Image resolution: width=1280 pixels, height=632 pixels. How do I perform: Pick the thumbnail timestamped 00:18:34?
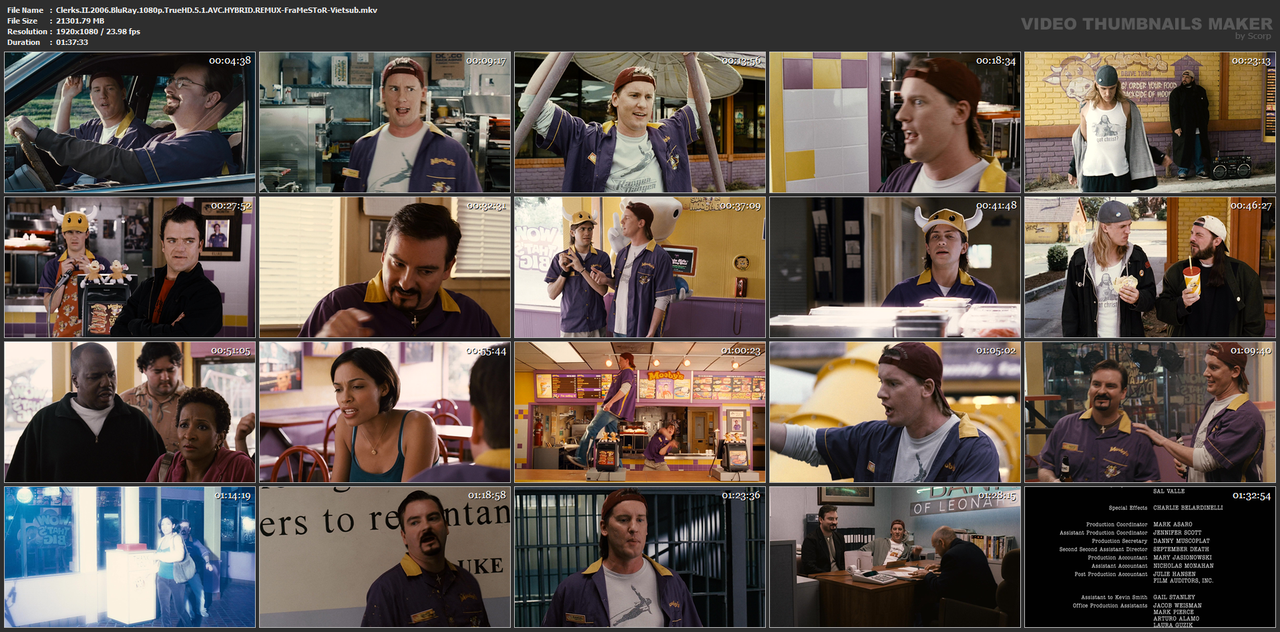pos(895,122)
